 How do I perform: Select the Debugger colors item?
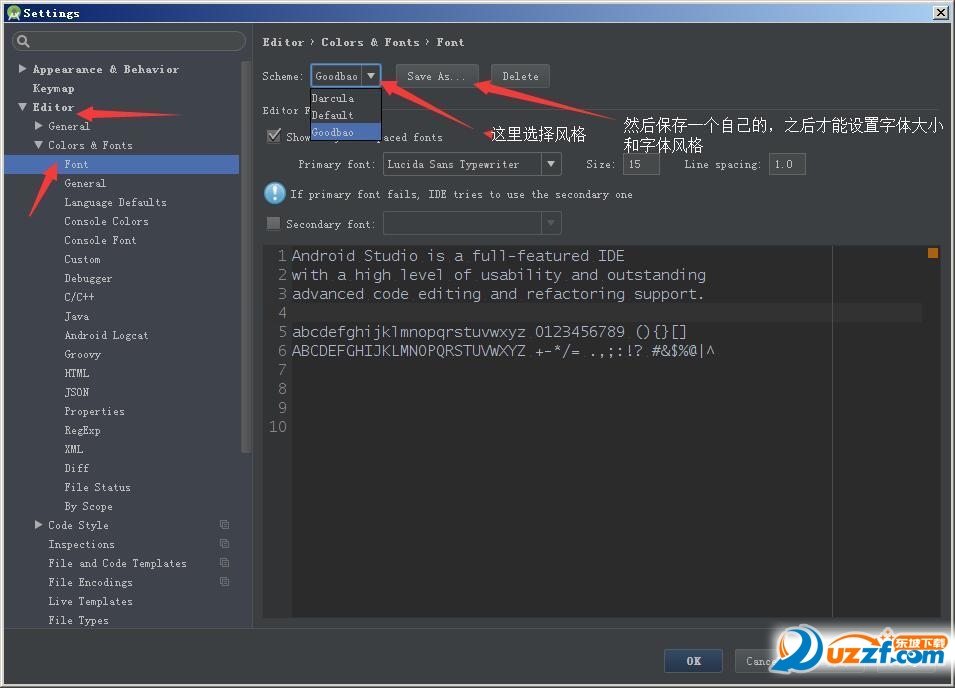[88, 278]
